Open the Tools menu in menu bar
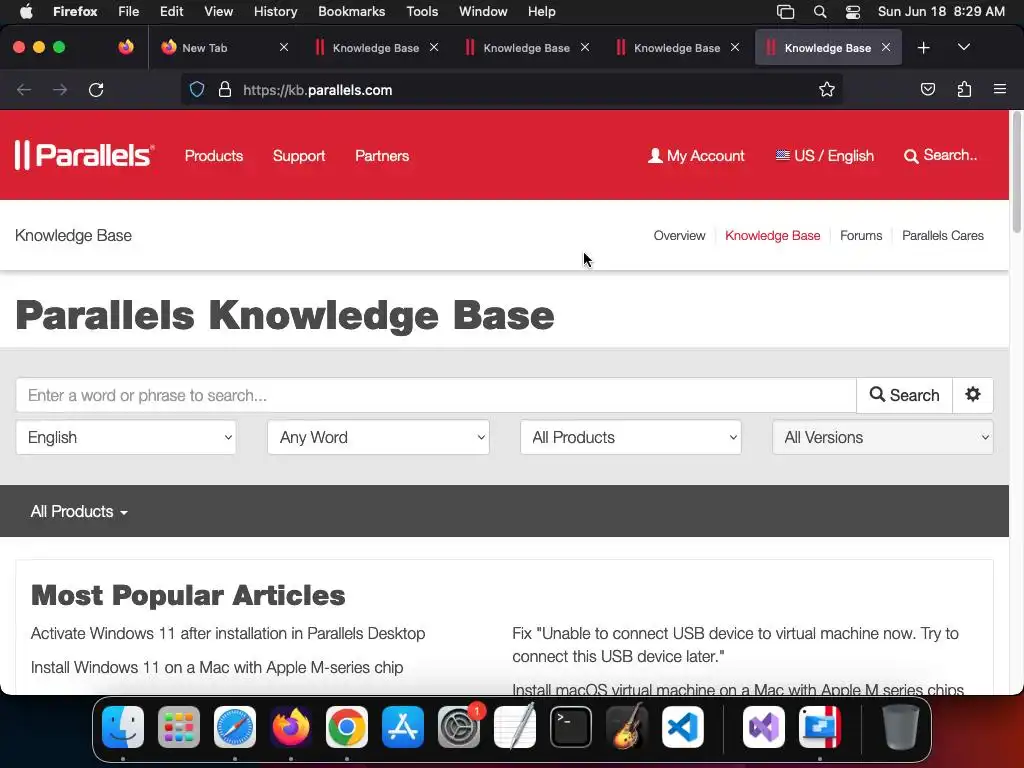 coord(422,12)
